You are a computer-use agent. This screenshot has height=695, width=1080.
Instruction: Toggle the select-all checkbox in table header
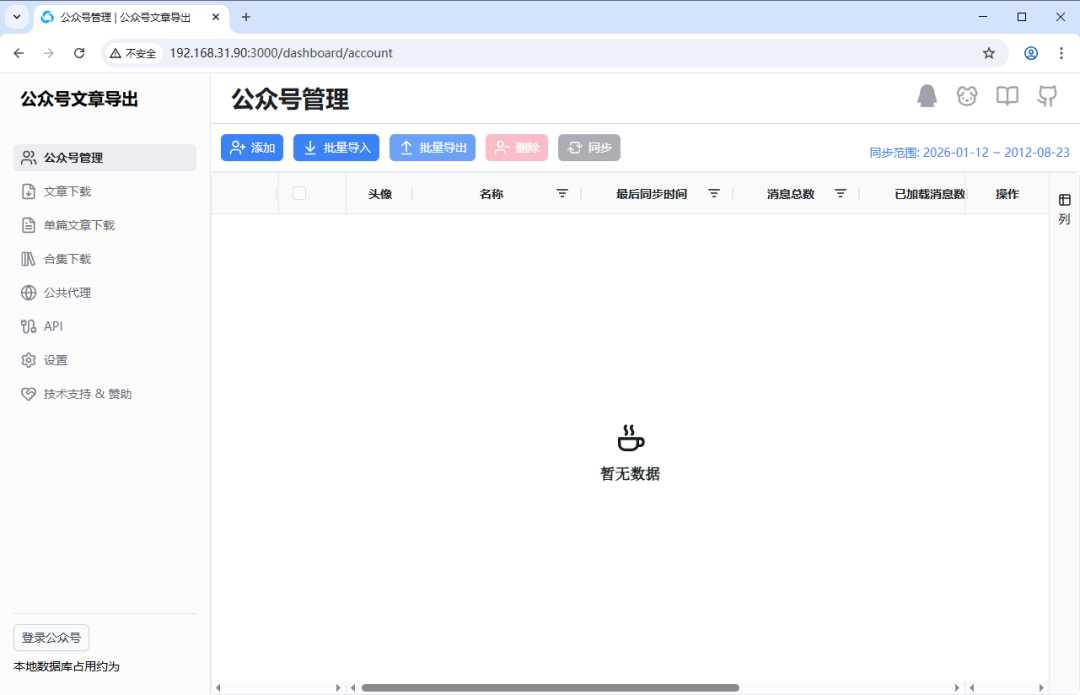click(x=297, y=193)
